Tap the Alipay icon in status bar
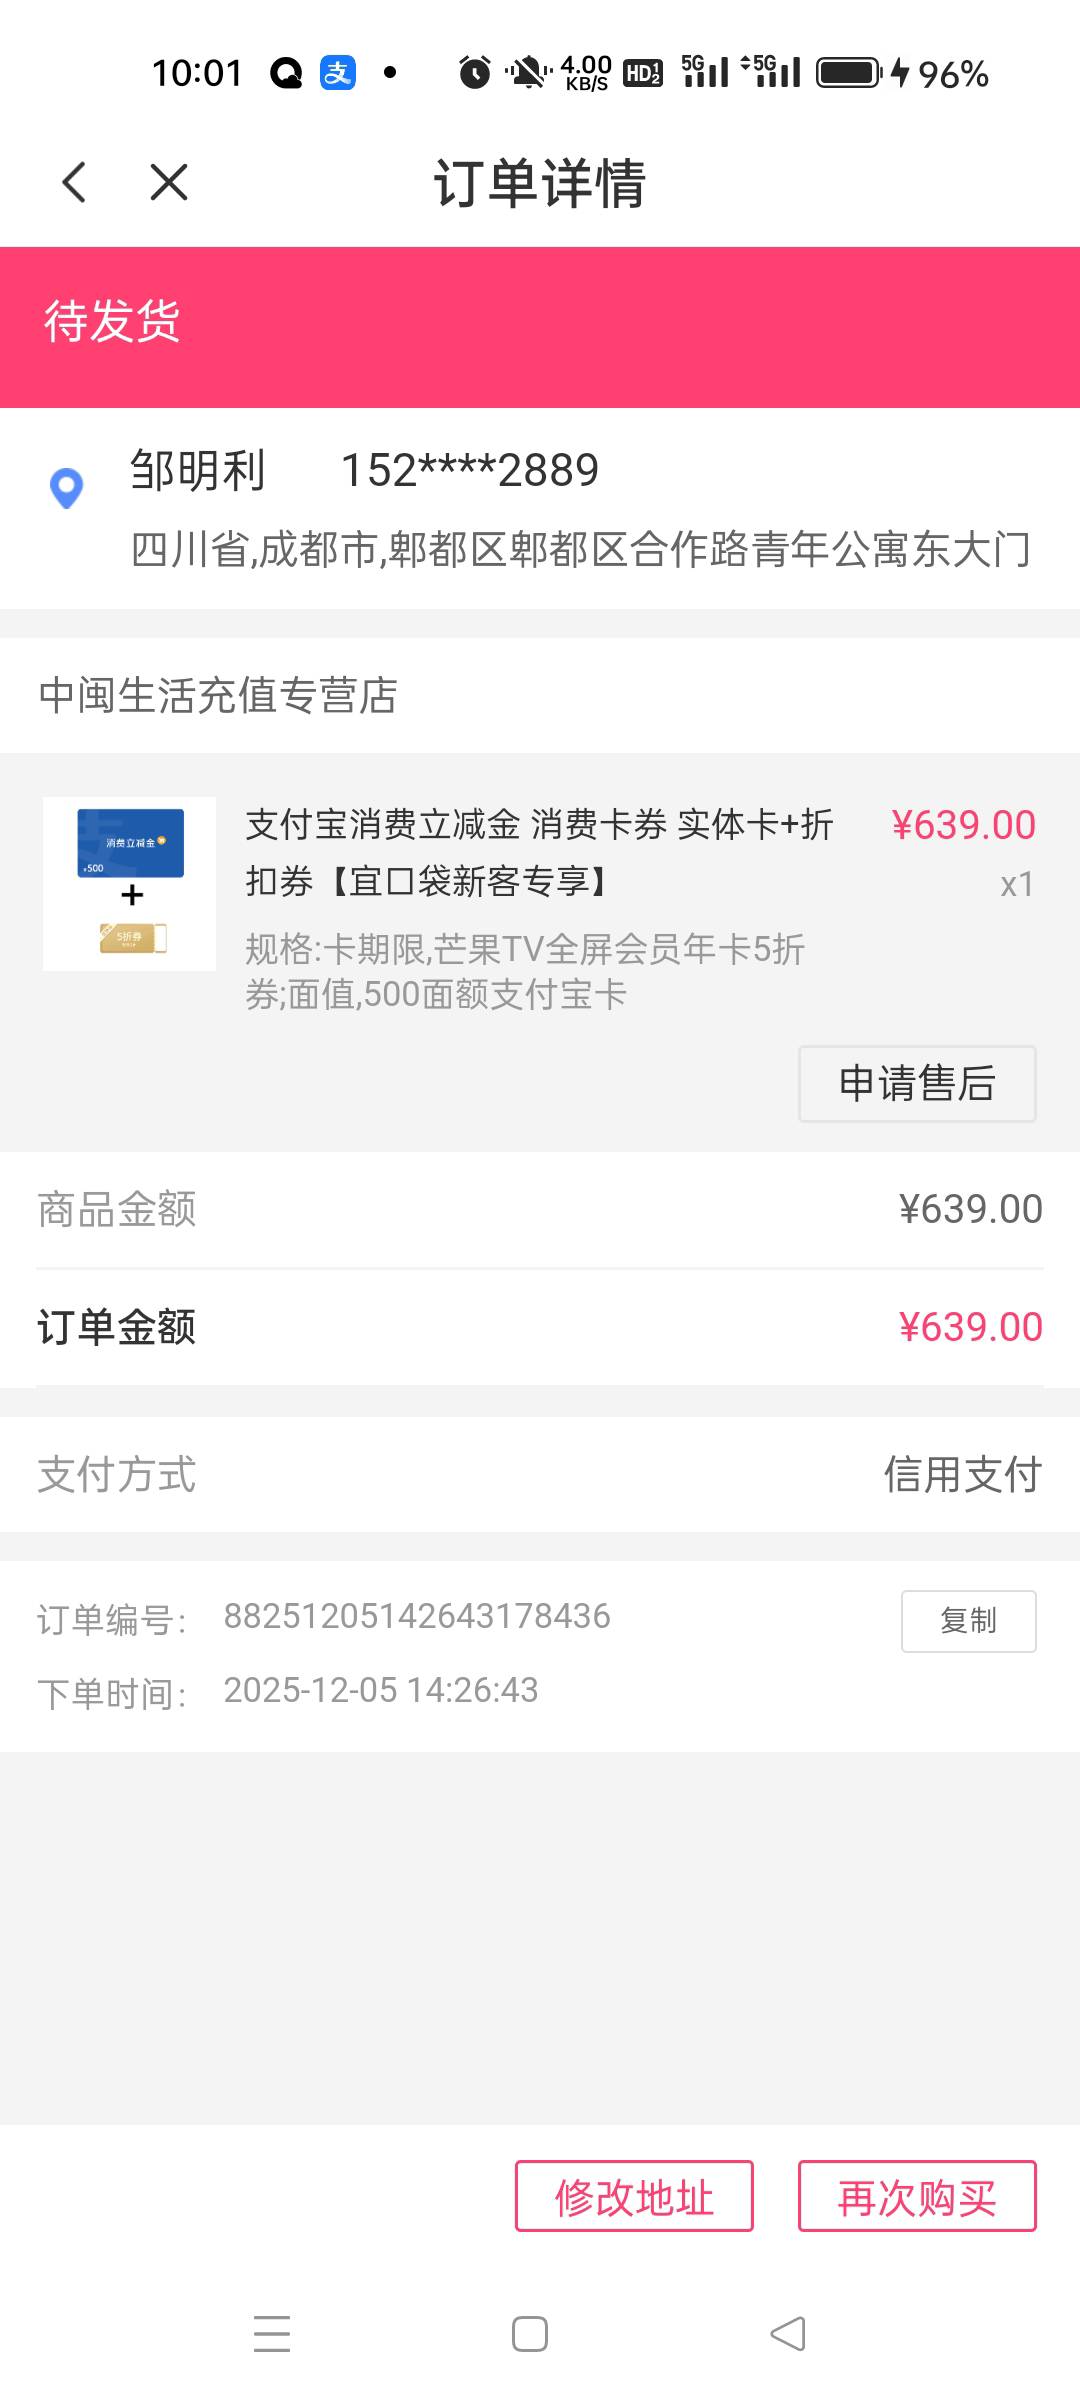Viewport: 1080px width, 2400px height. [x=338, y=73]
